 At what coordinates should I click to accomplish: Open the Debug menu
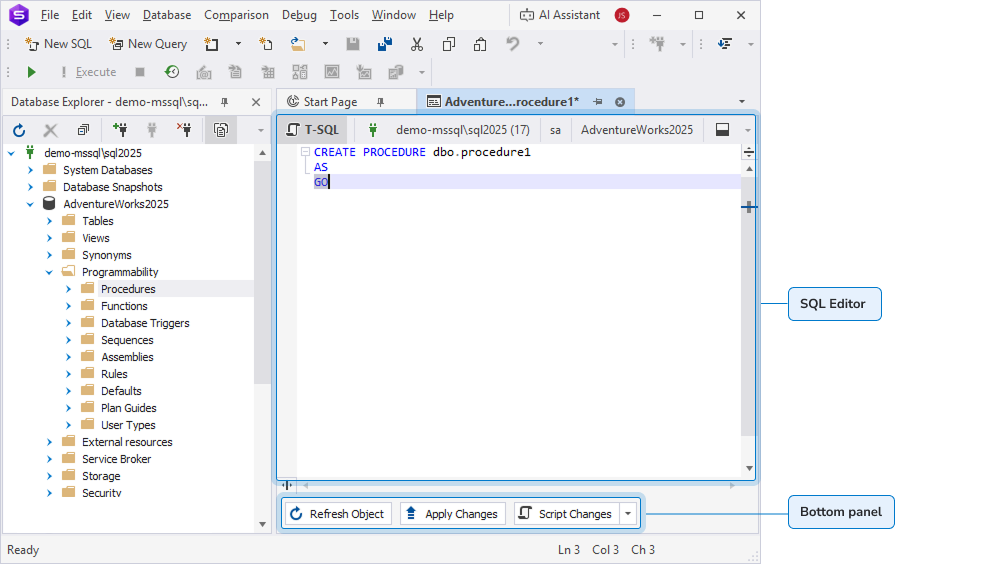[299, 15]
